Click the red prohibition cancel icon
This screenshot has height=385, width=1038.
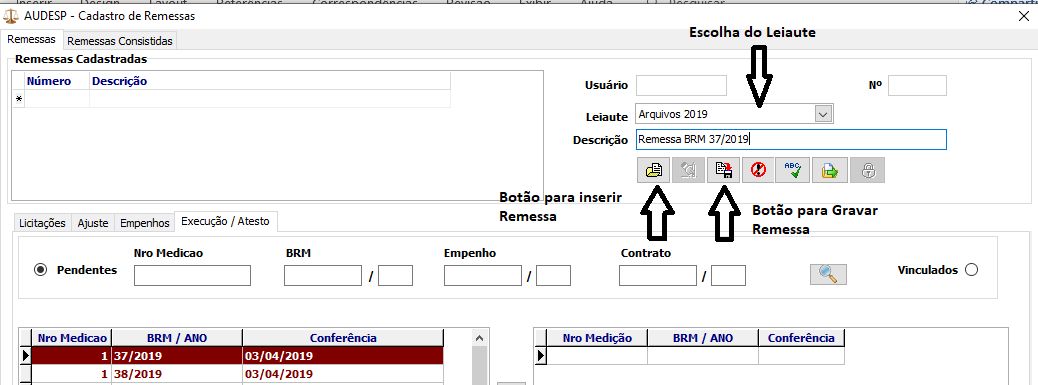click(758, 171)
